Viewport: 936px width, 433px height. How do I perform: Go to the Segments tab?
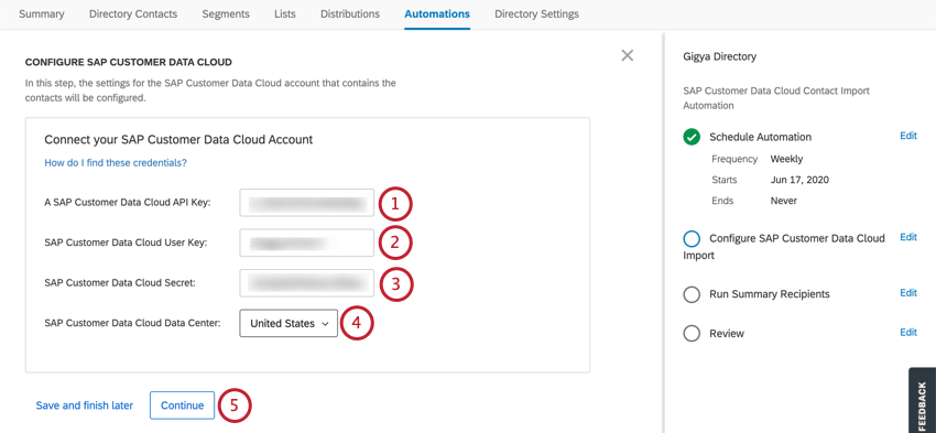(226, 14)
